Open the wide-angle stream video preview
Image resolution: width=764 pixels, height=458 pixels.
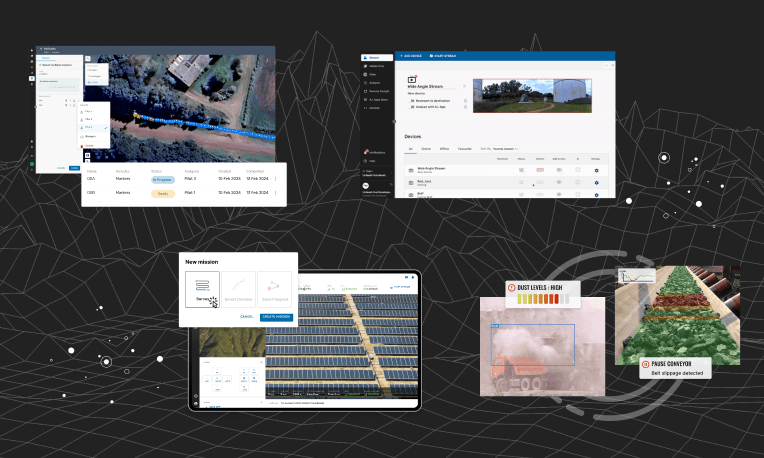(532, 95)
